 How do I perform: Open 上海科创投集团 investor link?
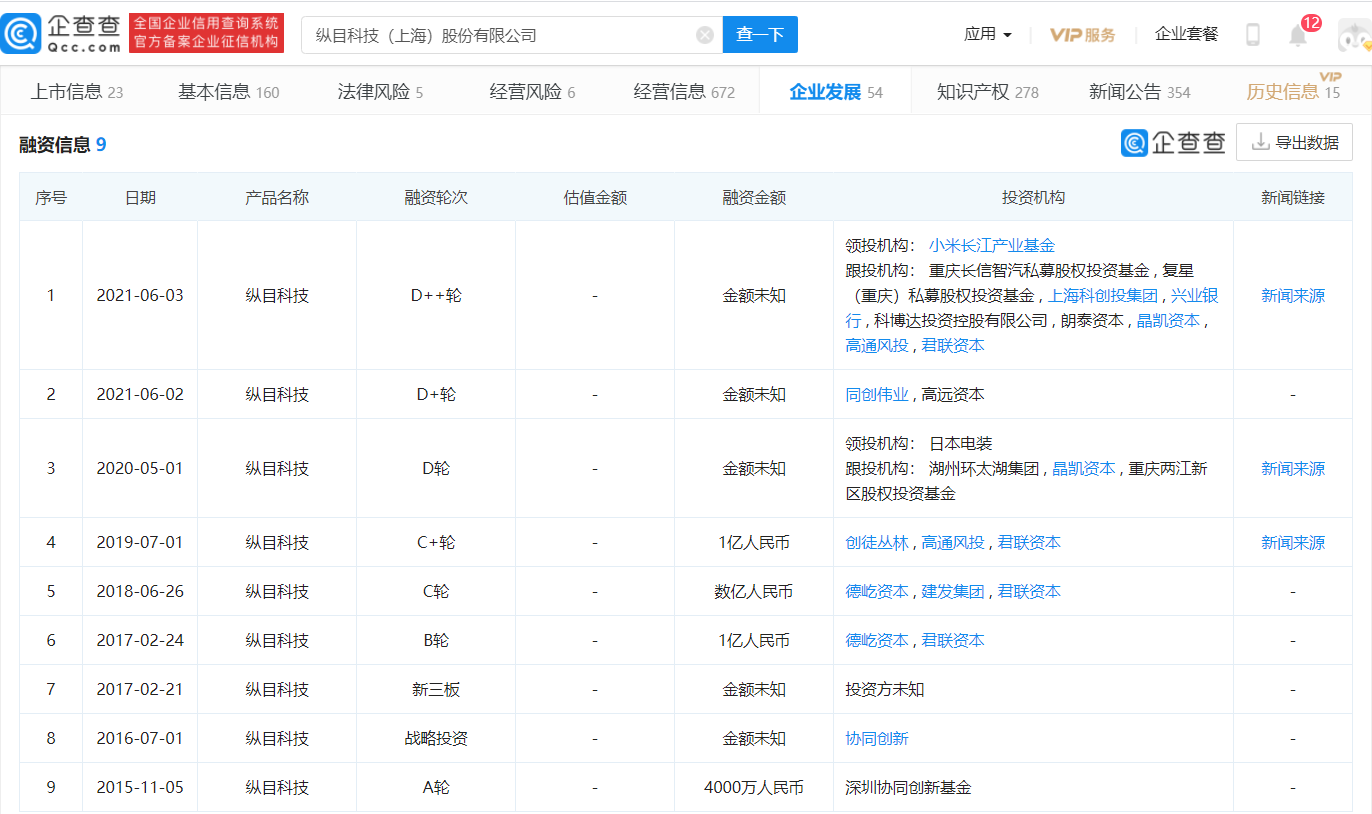[x=1103, y=295]
